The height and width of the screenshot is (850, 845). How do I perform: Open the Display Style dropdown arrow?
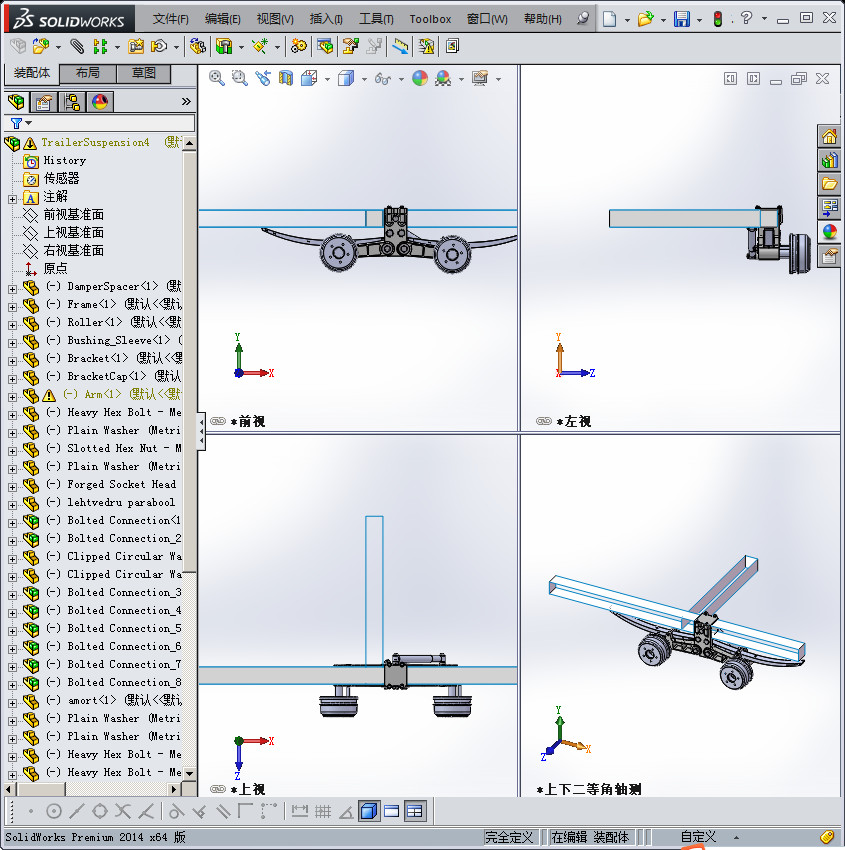pos(364,79)
